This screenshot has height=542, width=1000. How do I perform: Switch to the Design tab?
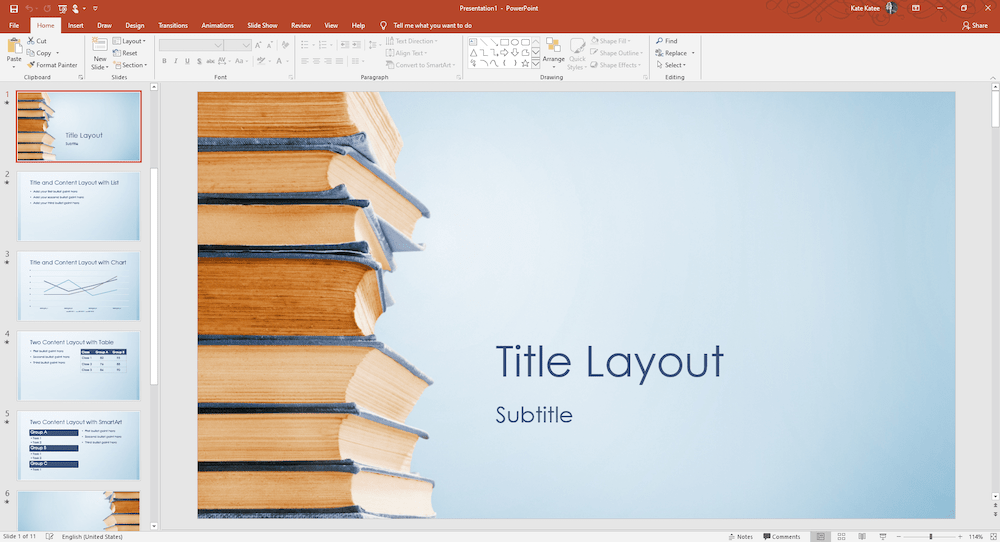pyautogui.click(x=135, y=26)
